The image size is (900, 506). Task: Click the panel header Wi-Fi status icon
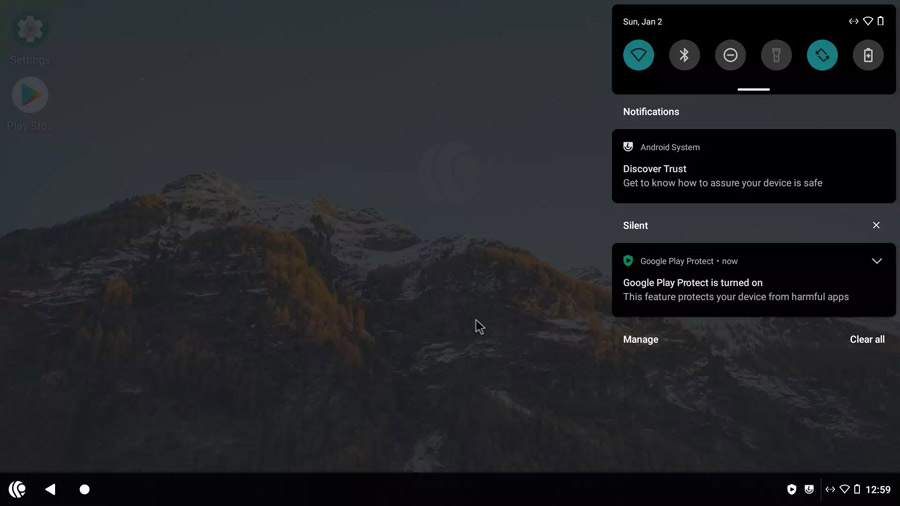click(868, 21)
